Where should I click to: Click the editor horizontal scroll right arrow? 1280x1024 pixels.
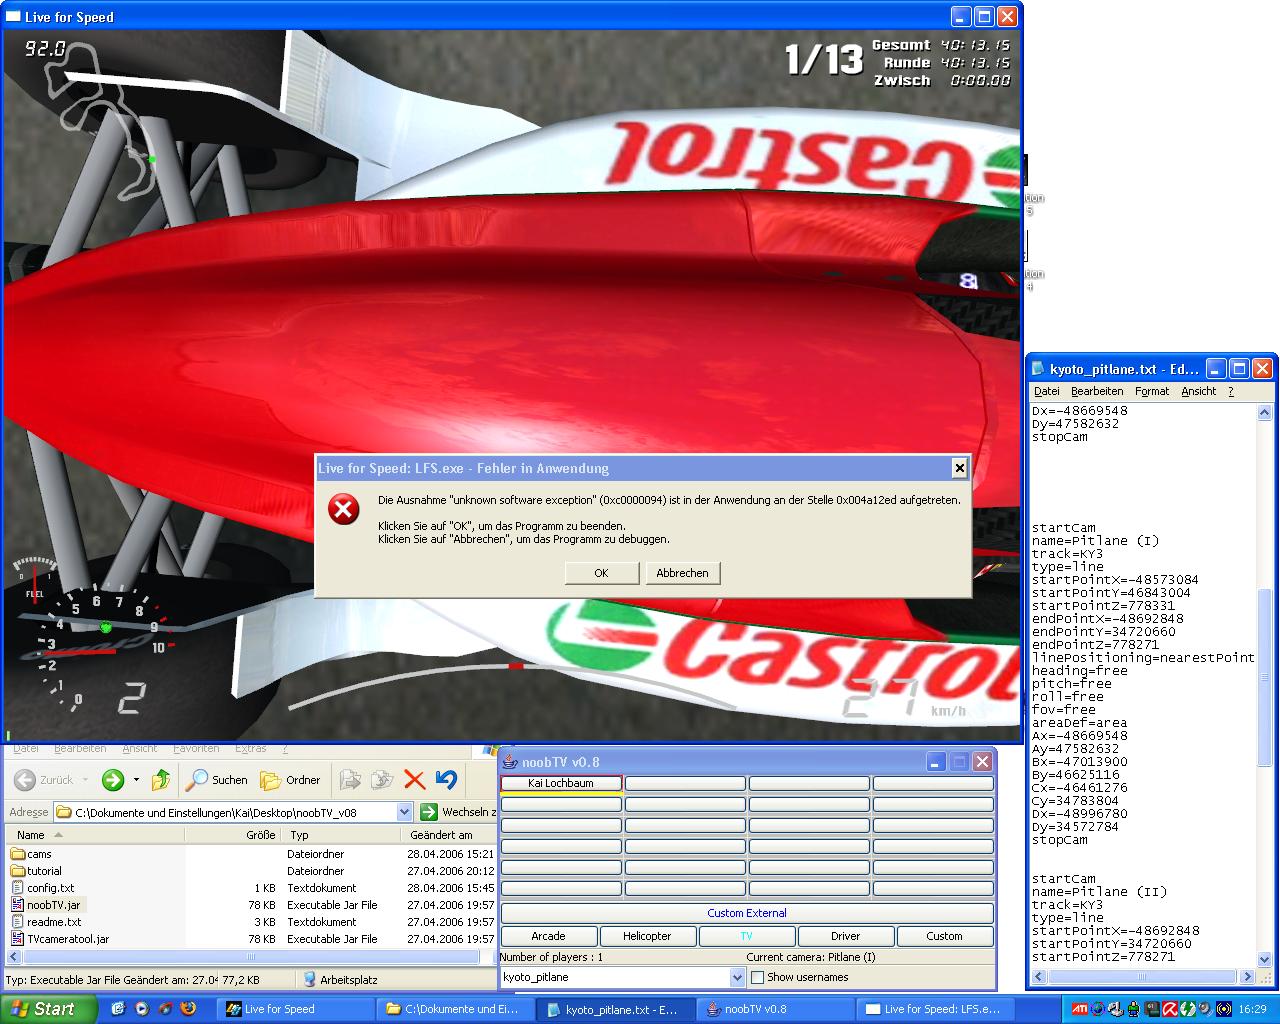pyautogui.click(x=1248, y=976)
